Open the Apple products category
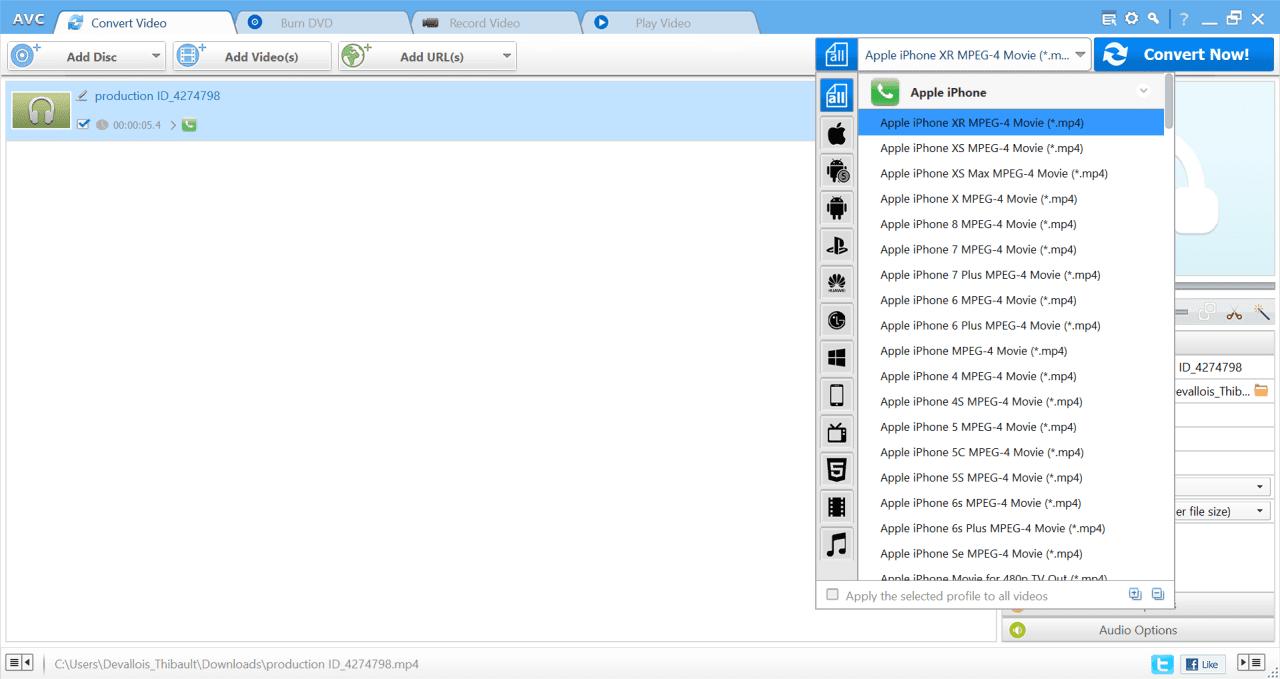1280x679 pixels. pos(837,133)
